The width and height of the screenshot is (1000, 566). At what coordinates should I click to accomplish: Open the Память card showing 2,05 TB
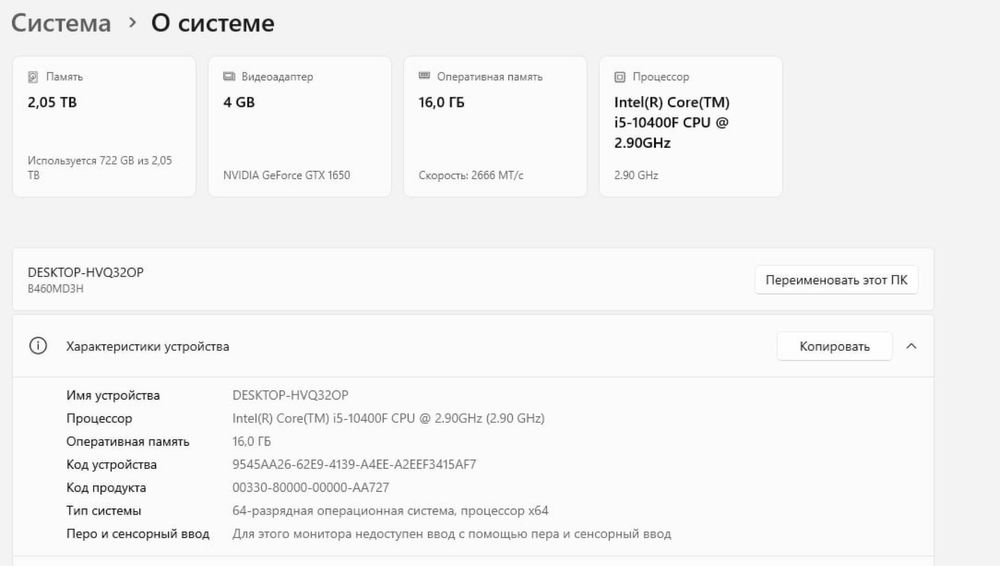click(x=104, y=126)
